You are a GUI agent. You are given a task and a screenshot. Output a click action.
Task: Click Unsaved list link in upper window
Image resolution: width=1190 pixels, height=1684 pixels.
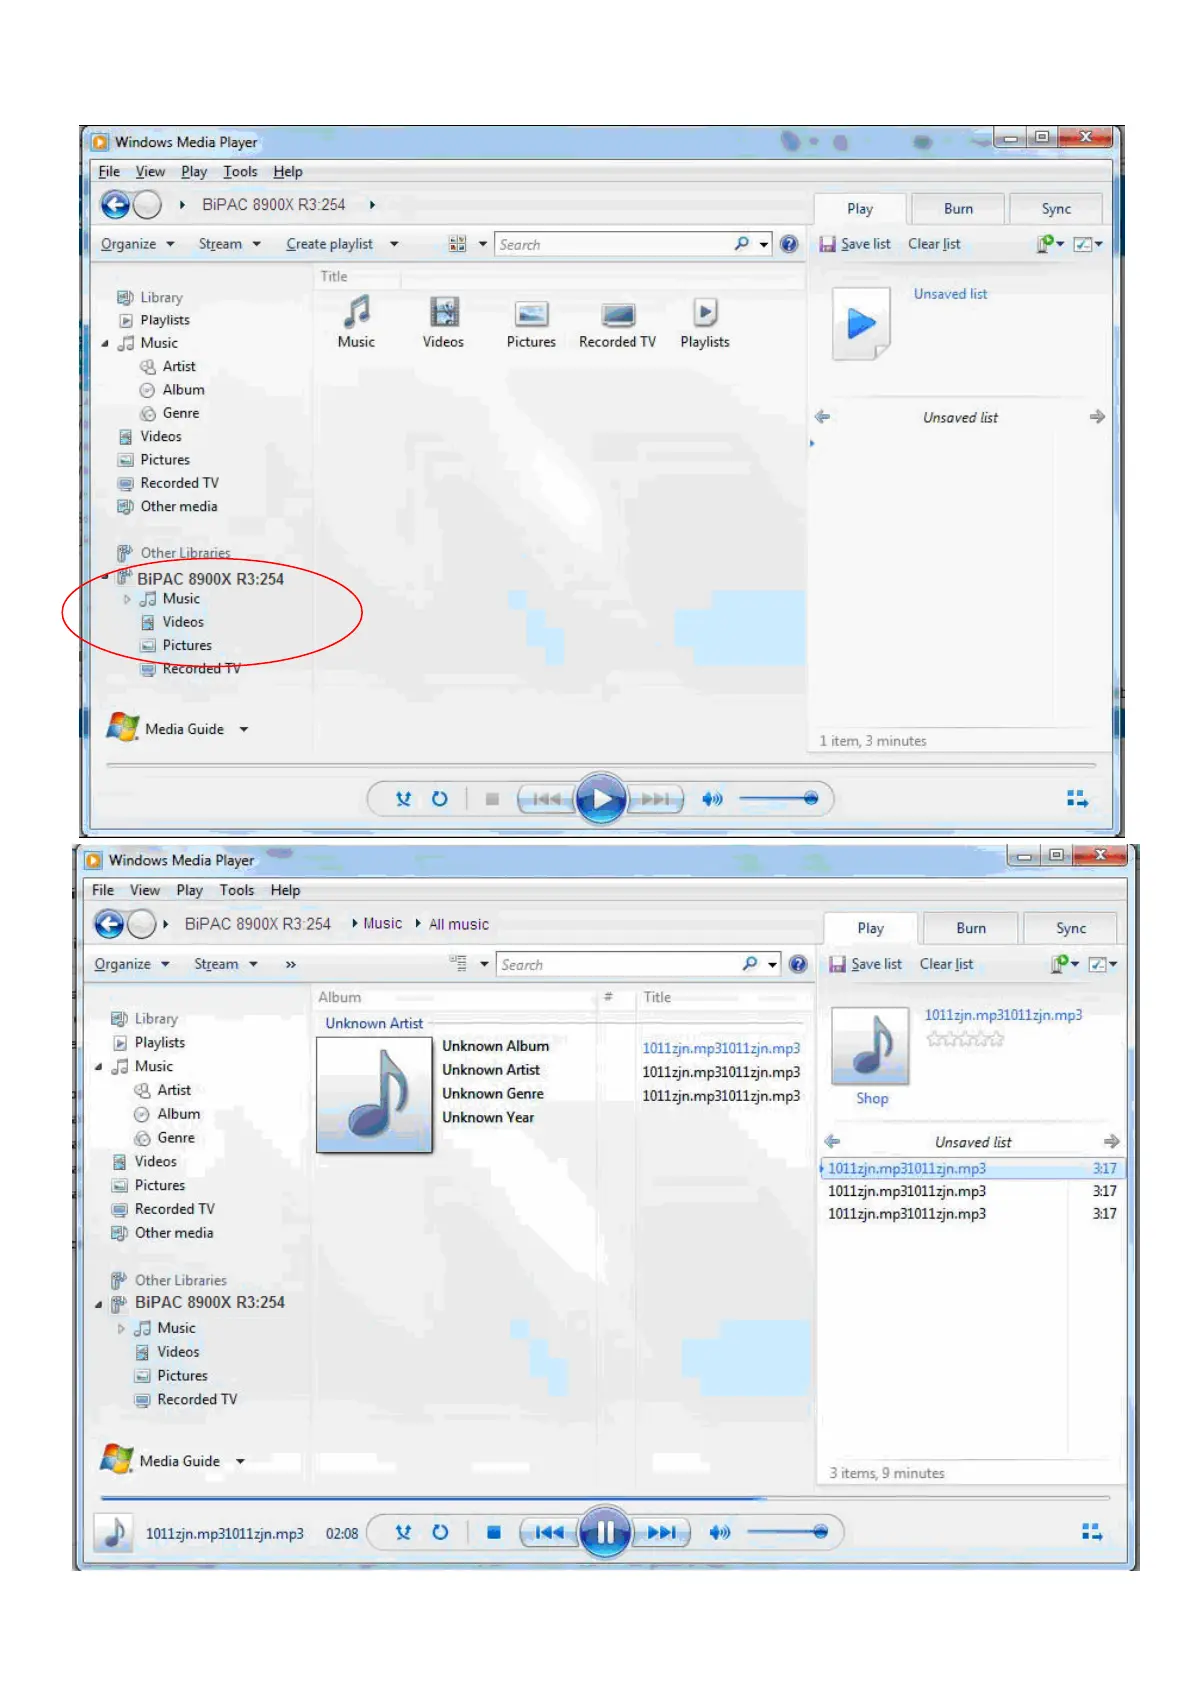coord(950,294)
